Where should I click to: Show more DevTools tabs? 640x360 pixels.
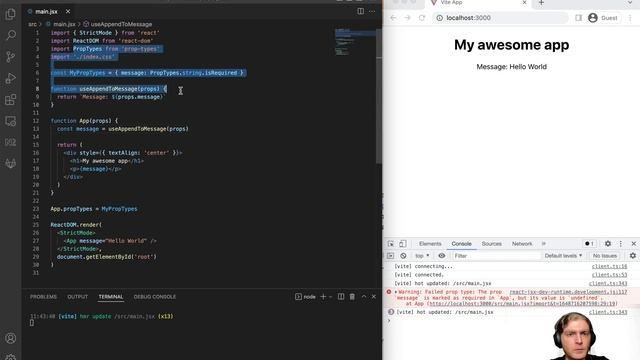click(x=544, y=244)
